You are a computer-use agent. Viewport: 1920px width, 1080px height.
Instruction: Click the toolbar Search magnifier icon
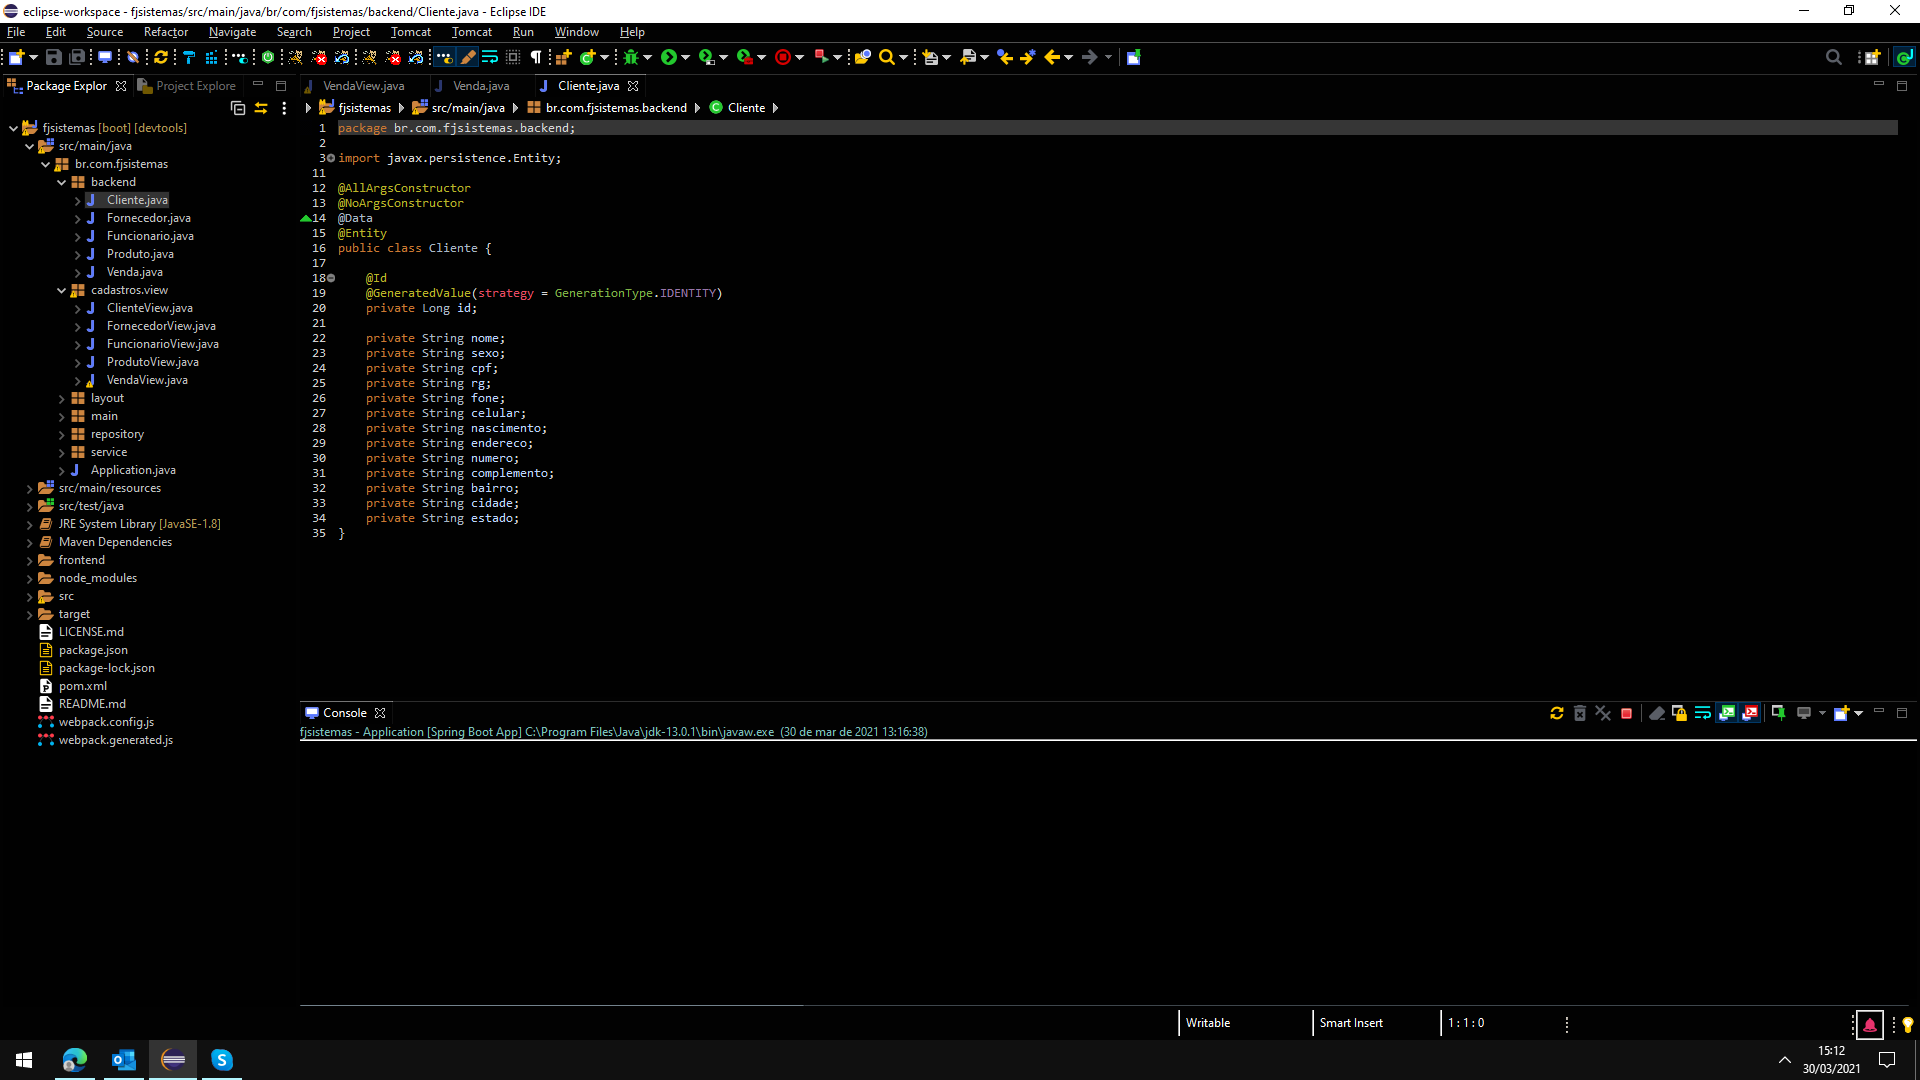coord(886,57)
